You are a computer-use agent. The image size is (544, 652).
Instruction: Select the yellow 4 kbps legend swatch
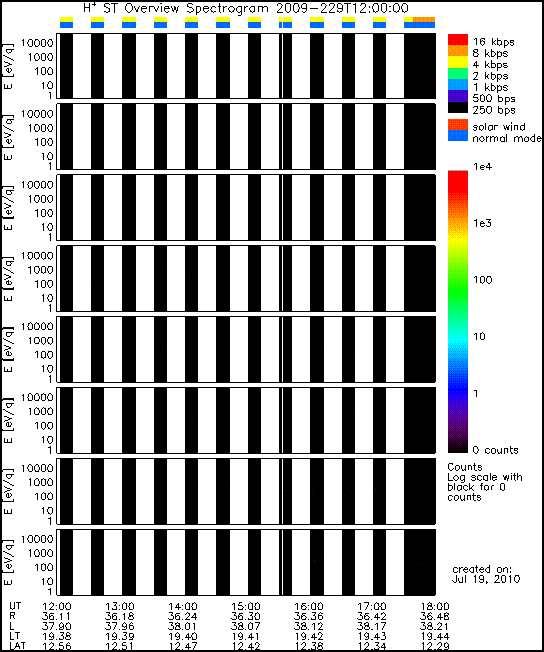click(458, 62)
